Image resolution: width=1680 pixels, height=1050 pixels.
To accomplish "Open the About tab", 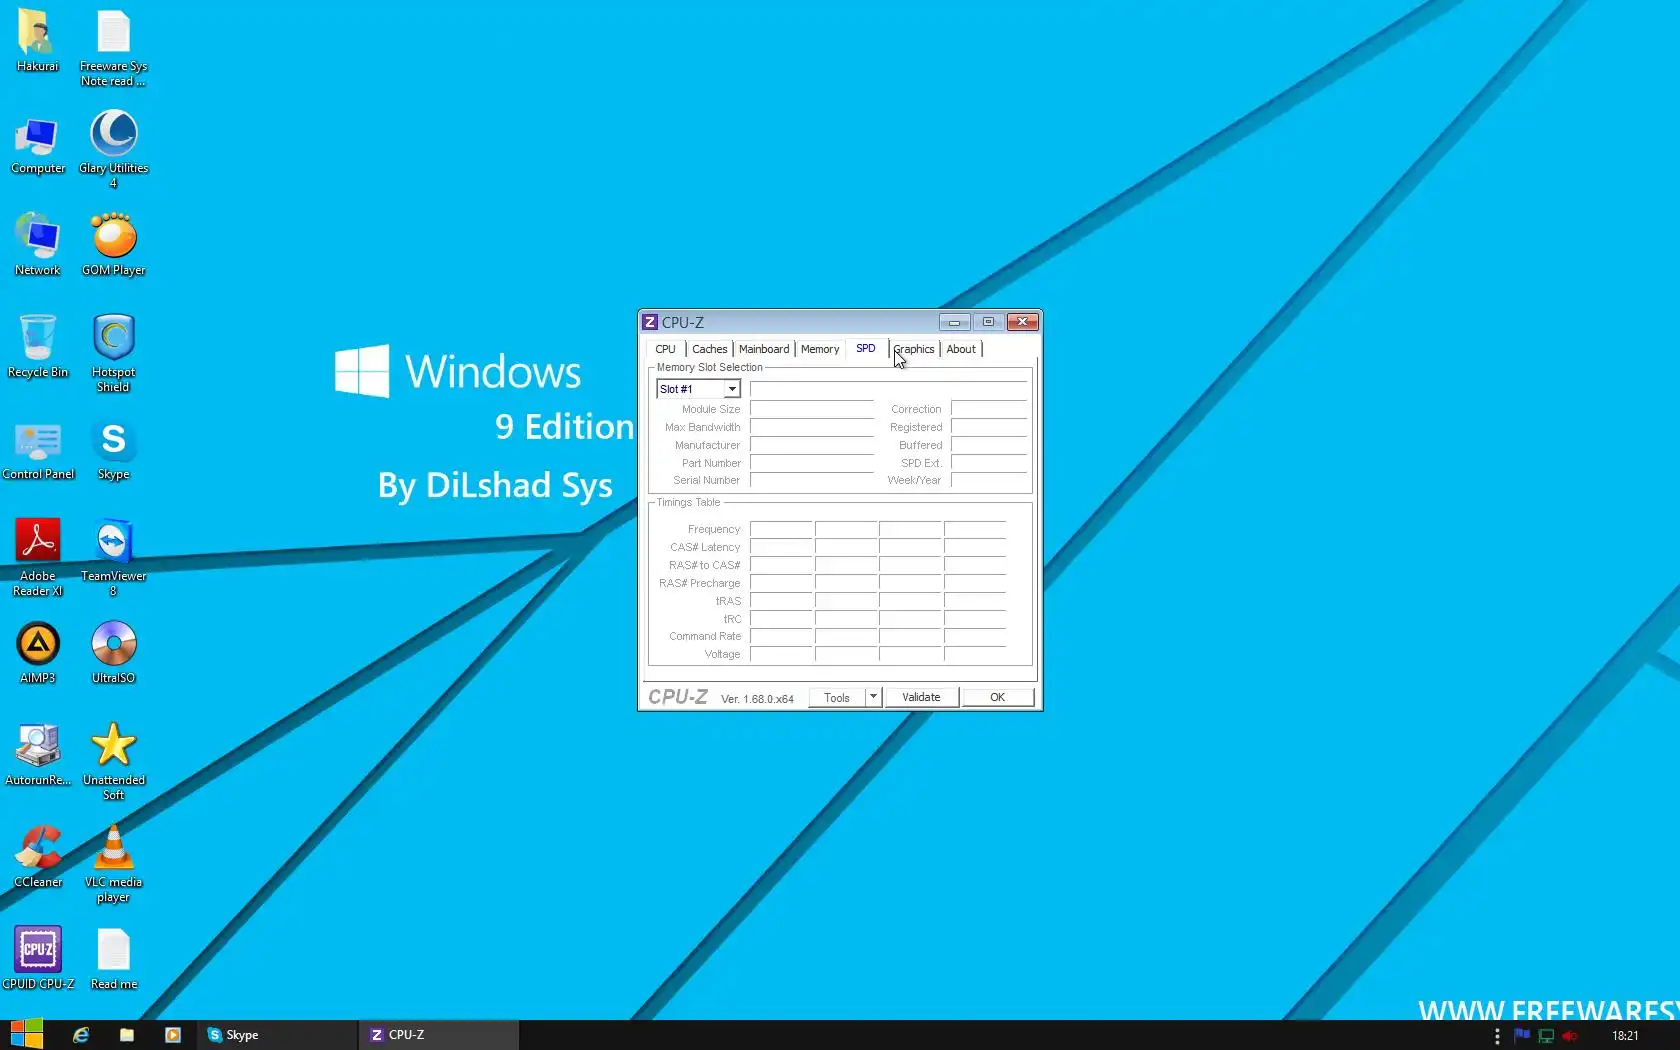I will point(961,349).
